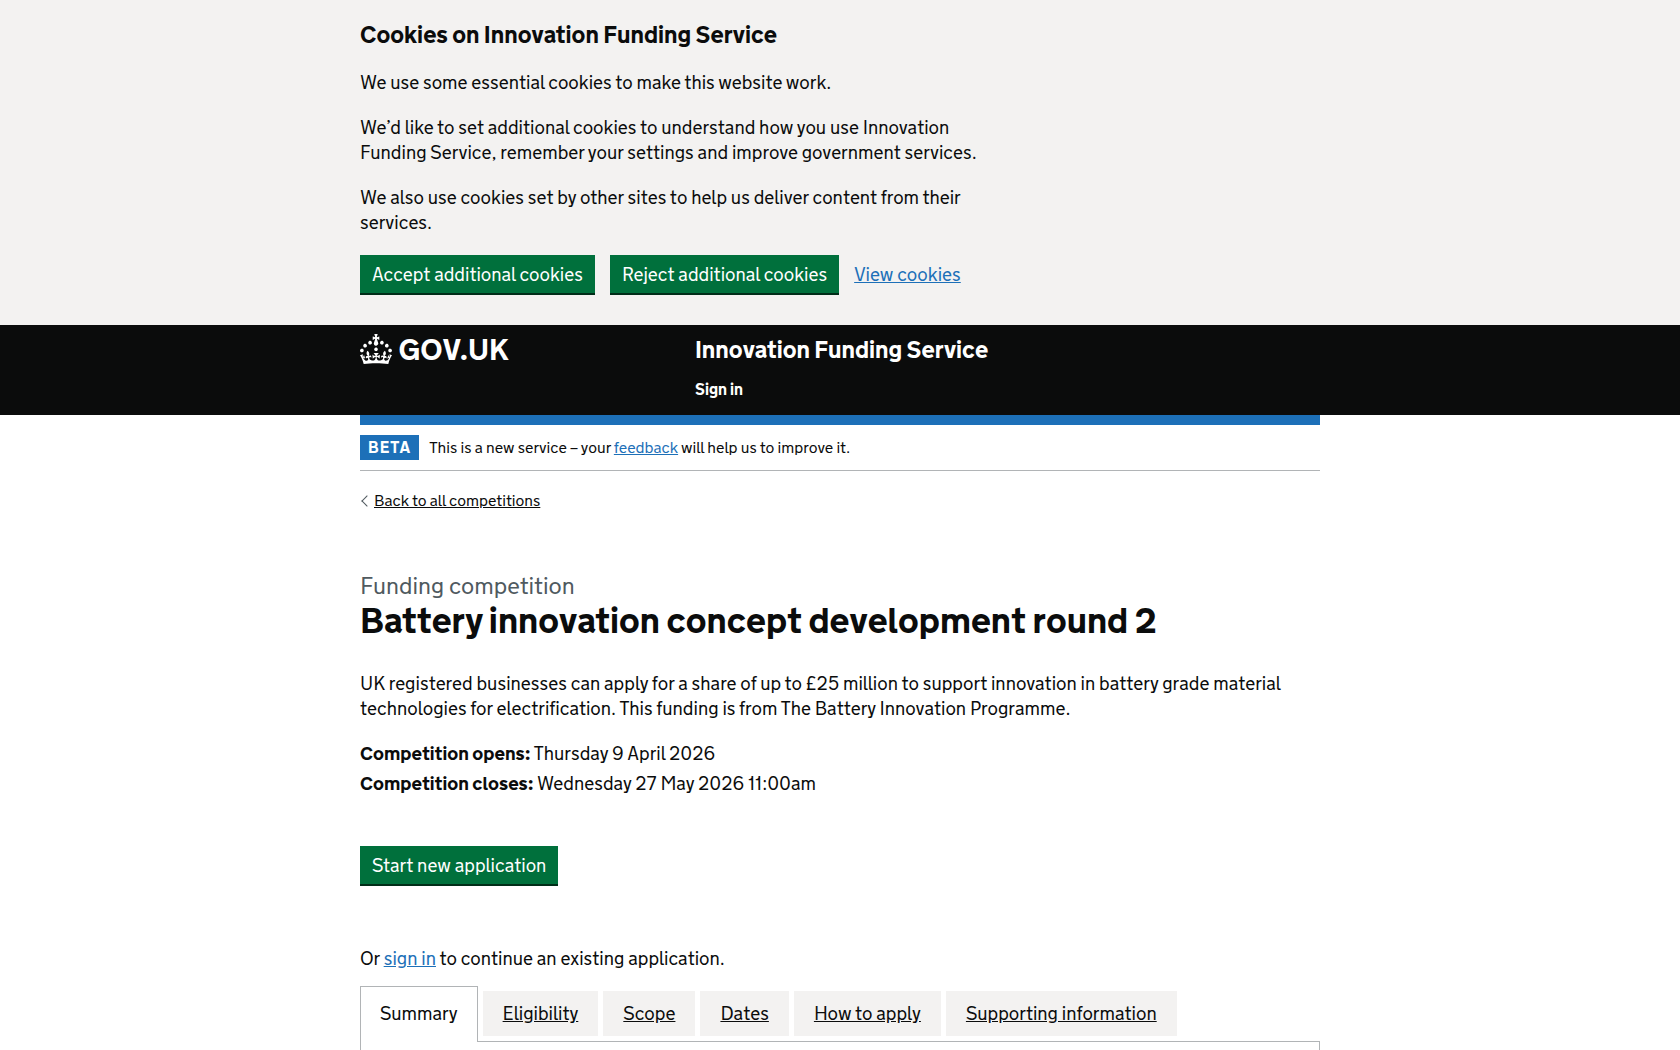Click the blue BETA tag
Viewport: 1680px width, 1050px height.
click(x=389, y=448)
